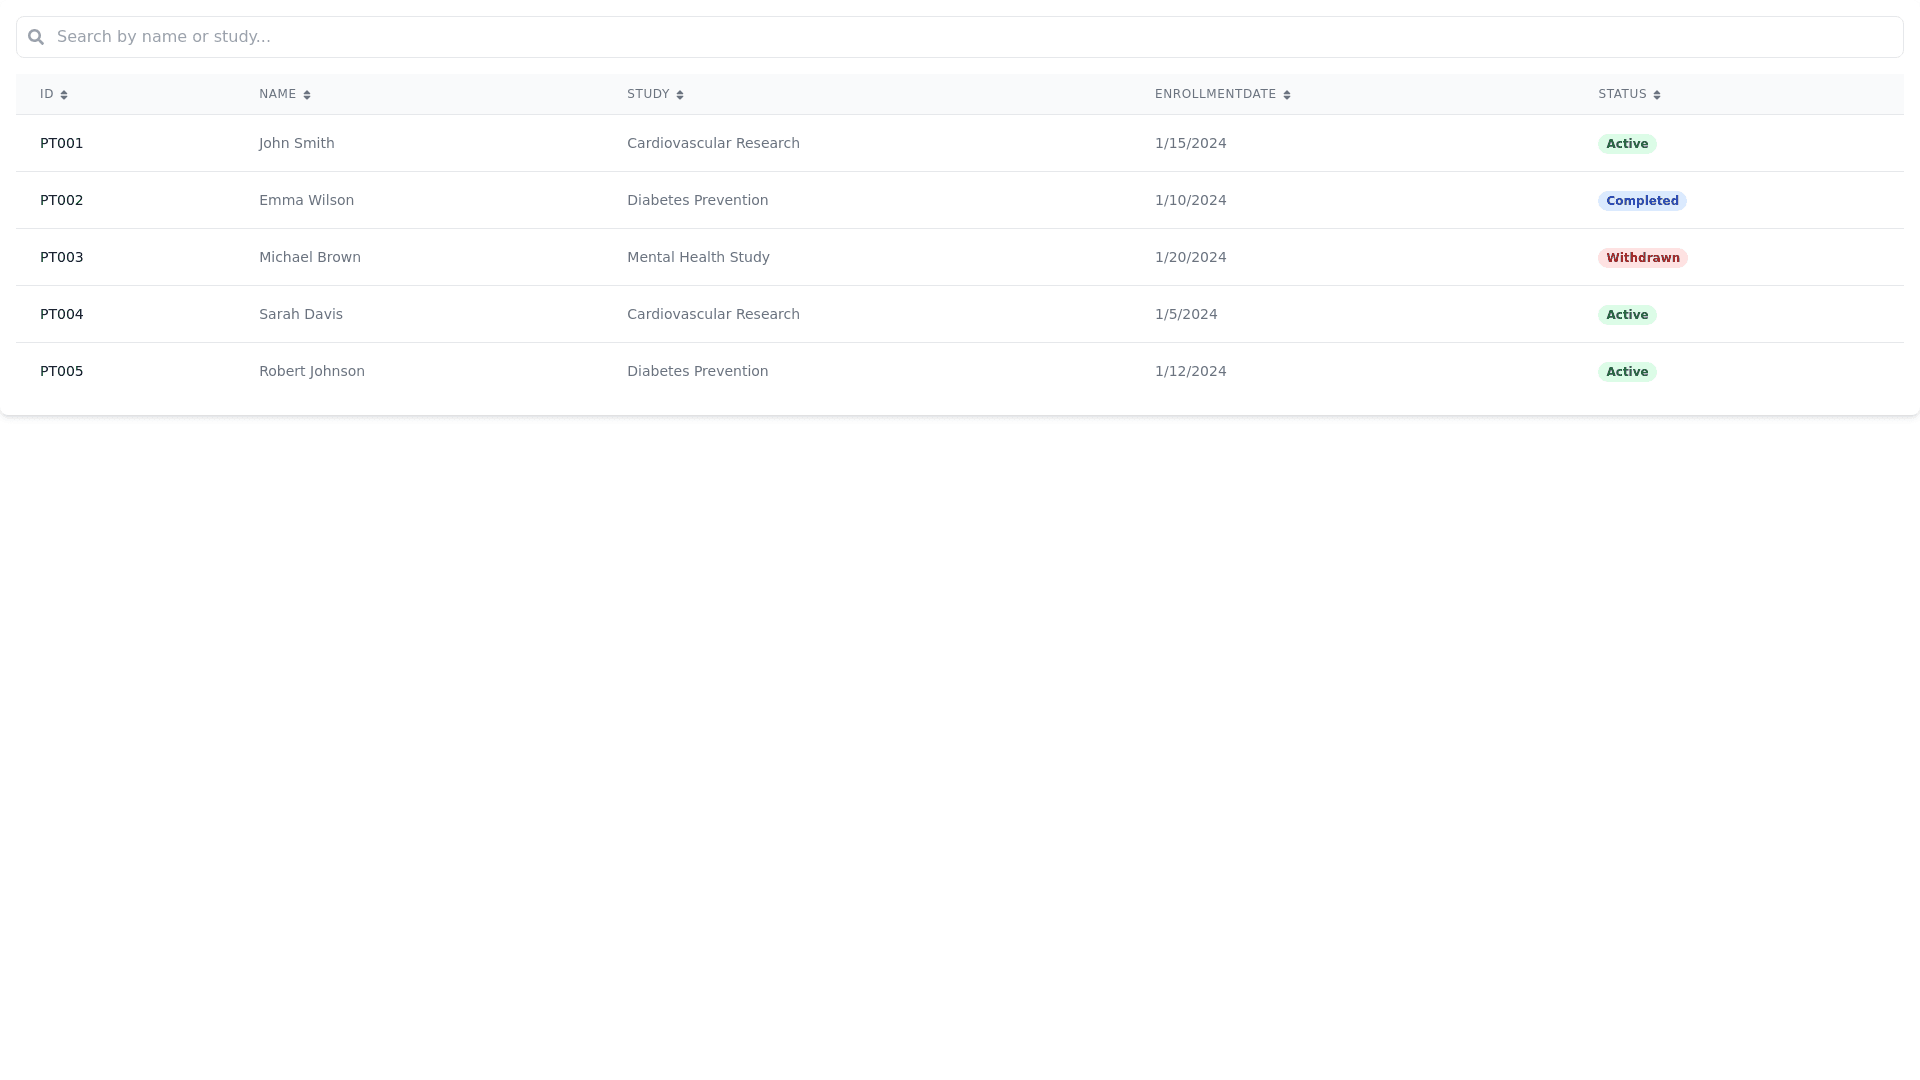
Task: Click the name Emma Wilson
Action: pyautogui.click(x=306, y=200)
